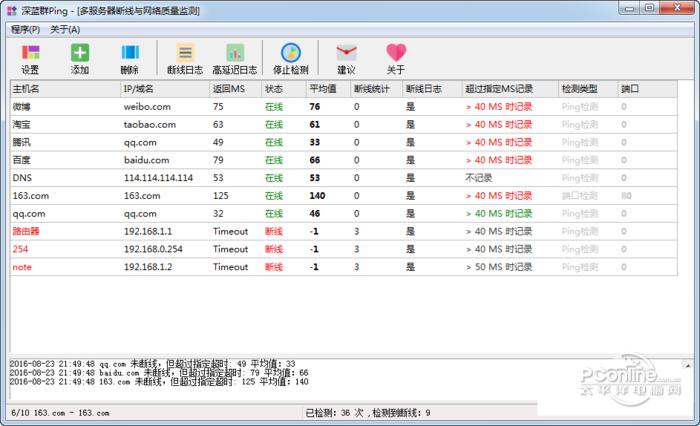Screen dimensions: 700x426
Task: Click the return MS 125 cell
Action: [x=221, y=196]
